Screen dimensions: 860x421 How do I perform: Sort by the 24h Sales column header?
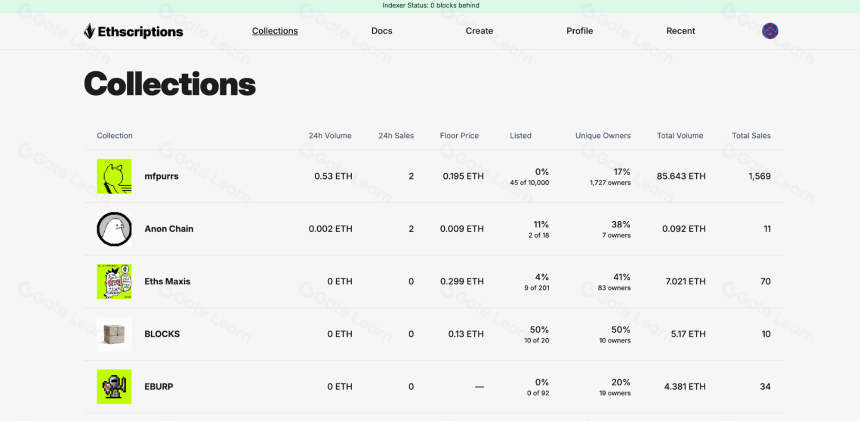396,136
